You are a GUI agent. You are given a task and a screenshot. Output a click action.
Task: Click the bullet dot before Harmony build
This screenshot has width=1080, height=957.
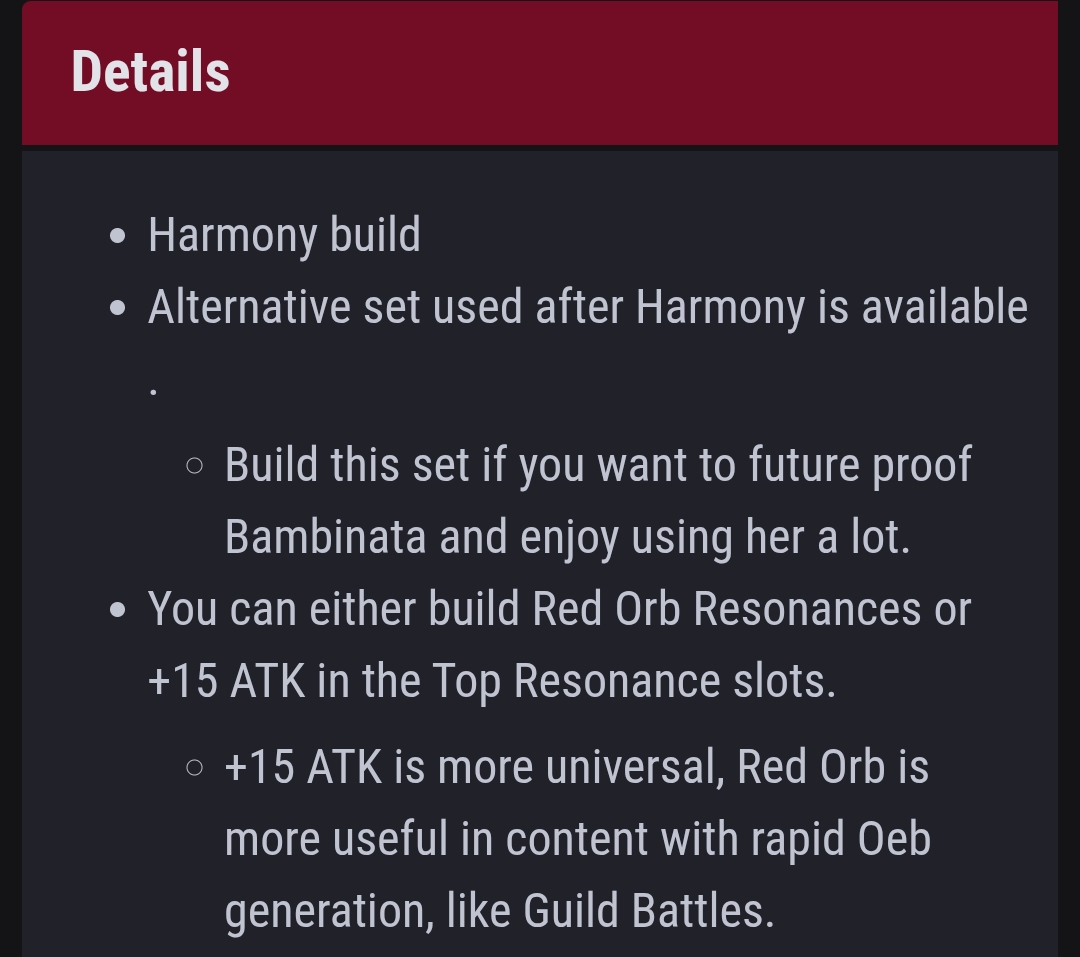point(118,236)
